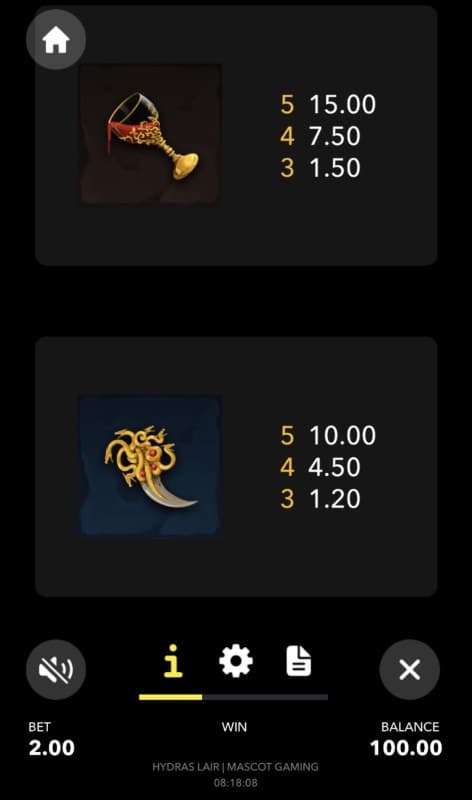Click the yellow tab indicator bar
This screenshot has width=472, height=800.
[170, 697]
